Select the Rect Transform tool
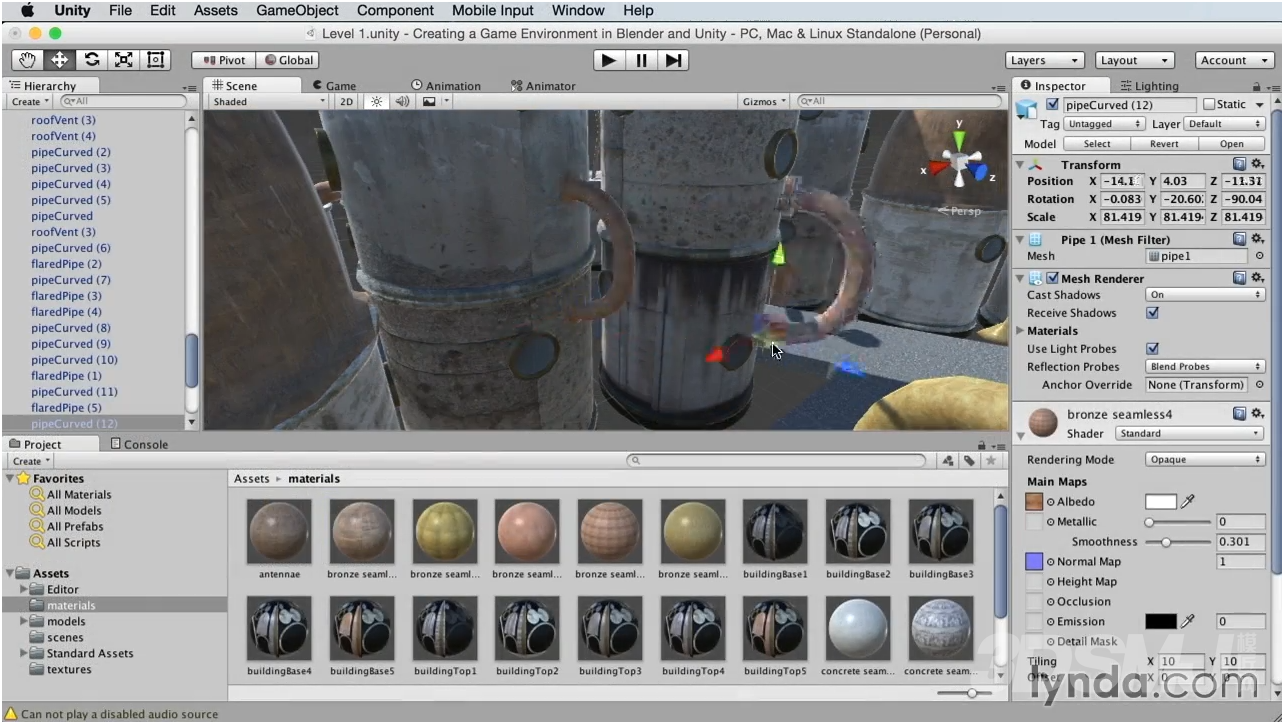This screenshot has width=1284, height=724. [155, 60]
